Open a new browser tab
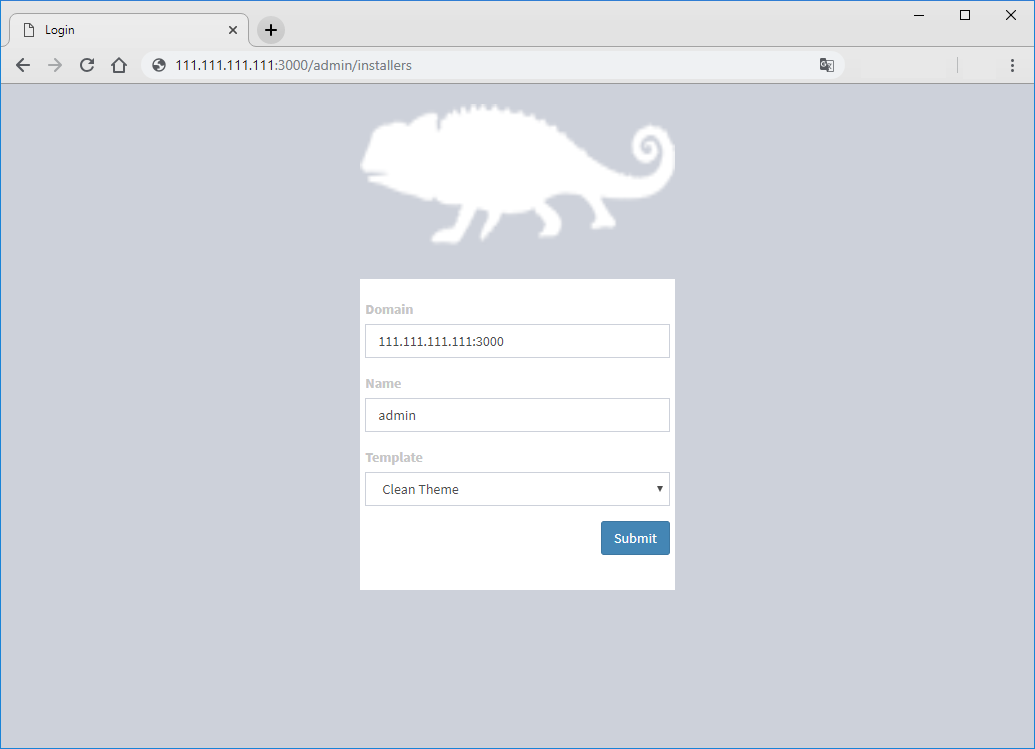Image resolution: width=1035 pixels, height=749 pixels. click(x=269, y=29)
